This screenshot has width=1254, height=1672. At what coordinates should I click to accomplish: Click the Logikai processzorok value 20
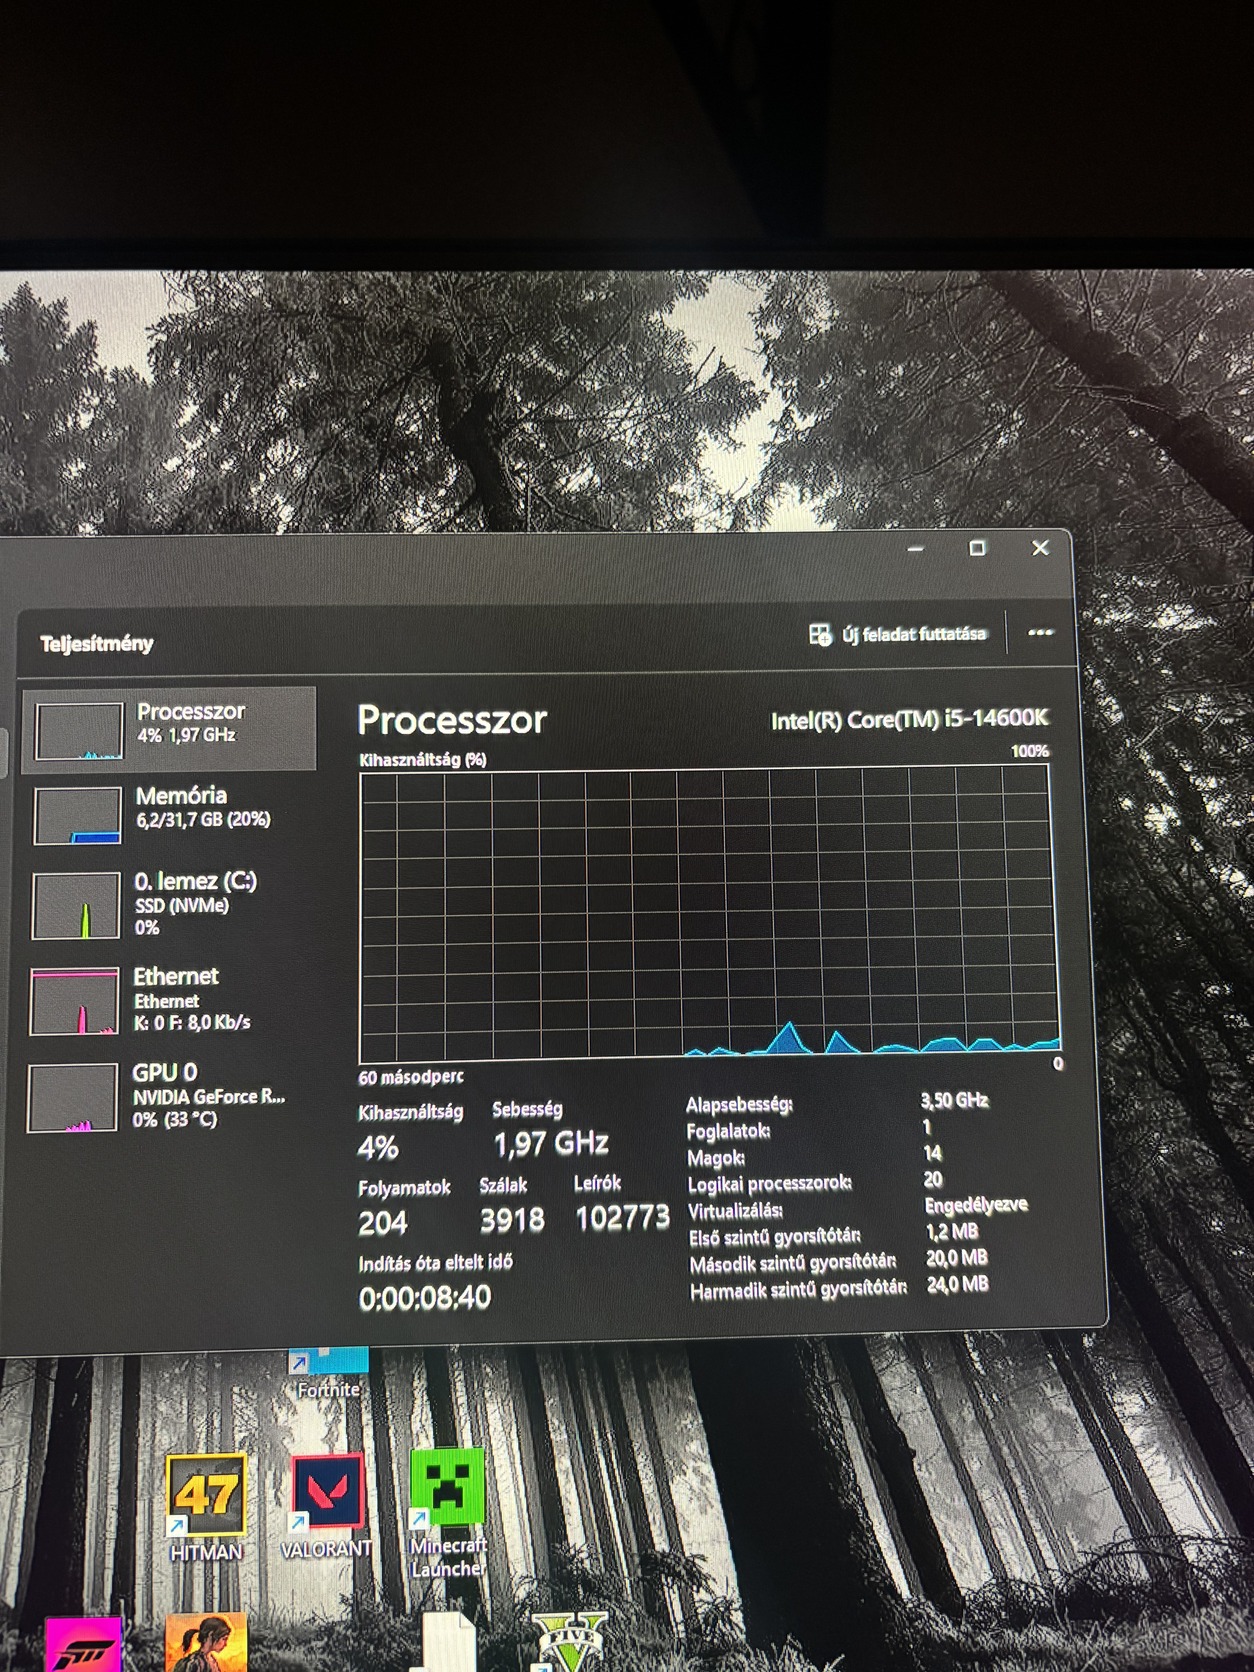pos(933,1179)
